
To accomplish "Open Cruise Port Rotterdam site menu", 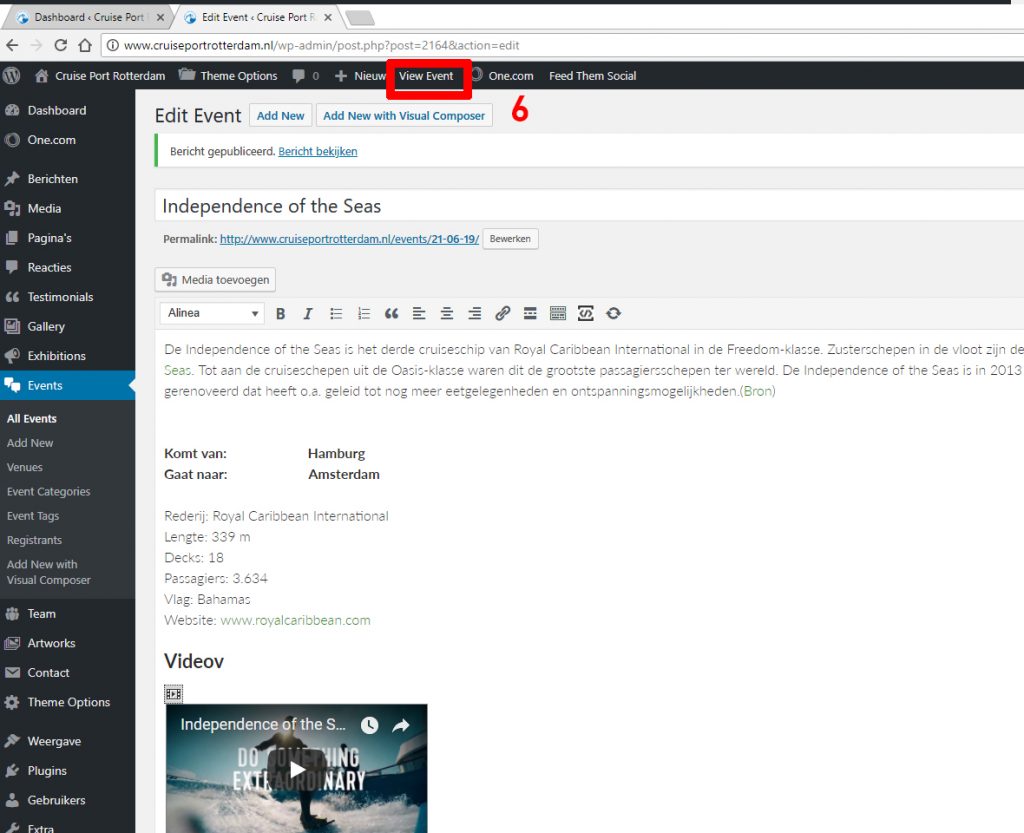I will 100,76.
